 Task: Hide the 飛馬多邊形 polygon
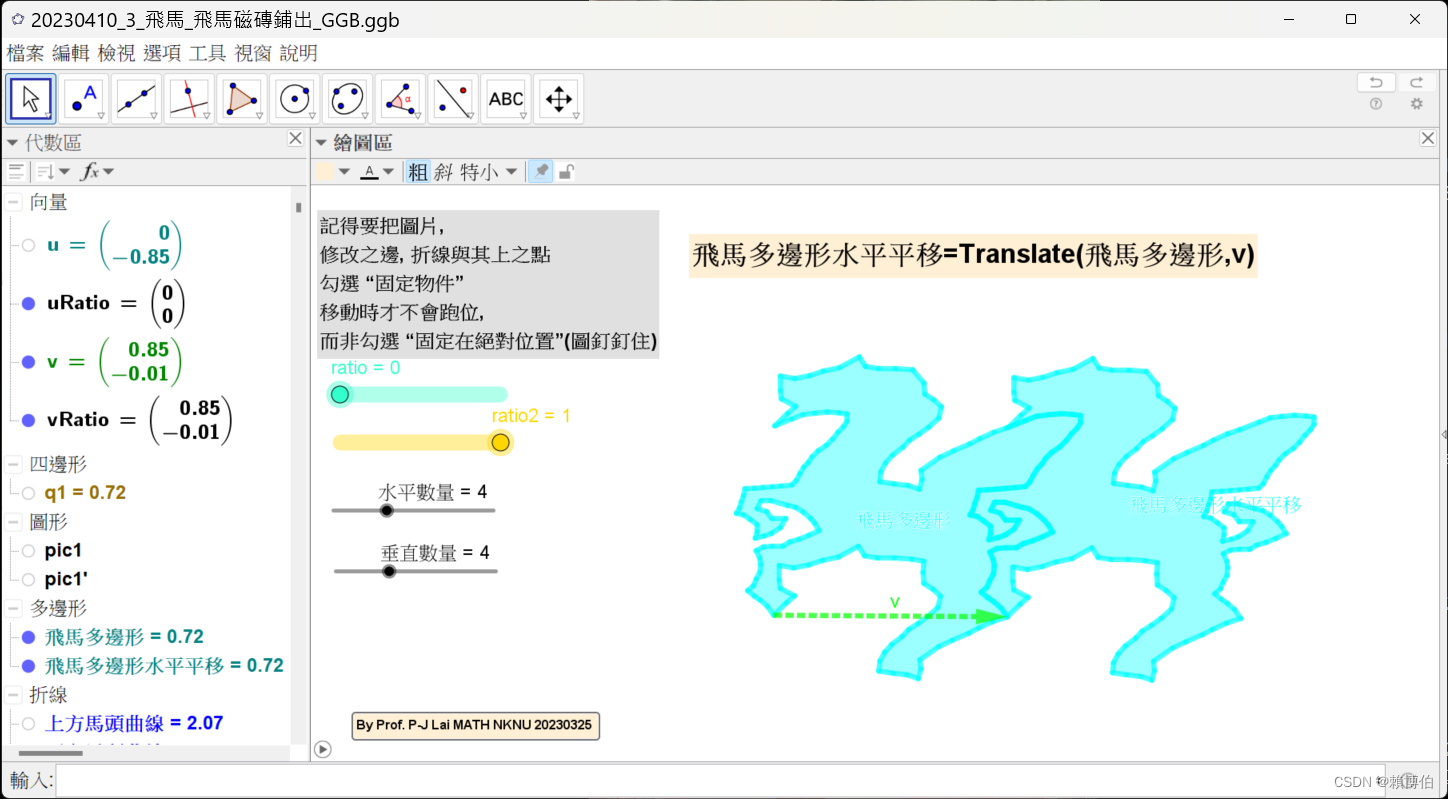pos(28,636)
